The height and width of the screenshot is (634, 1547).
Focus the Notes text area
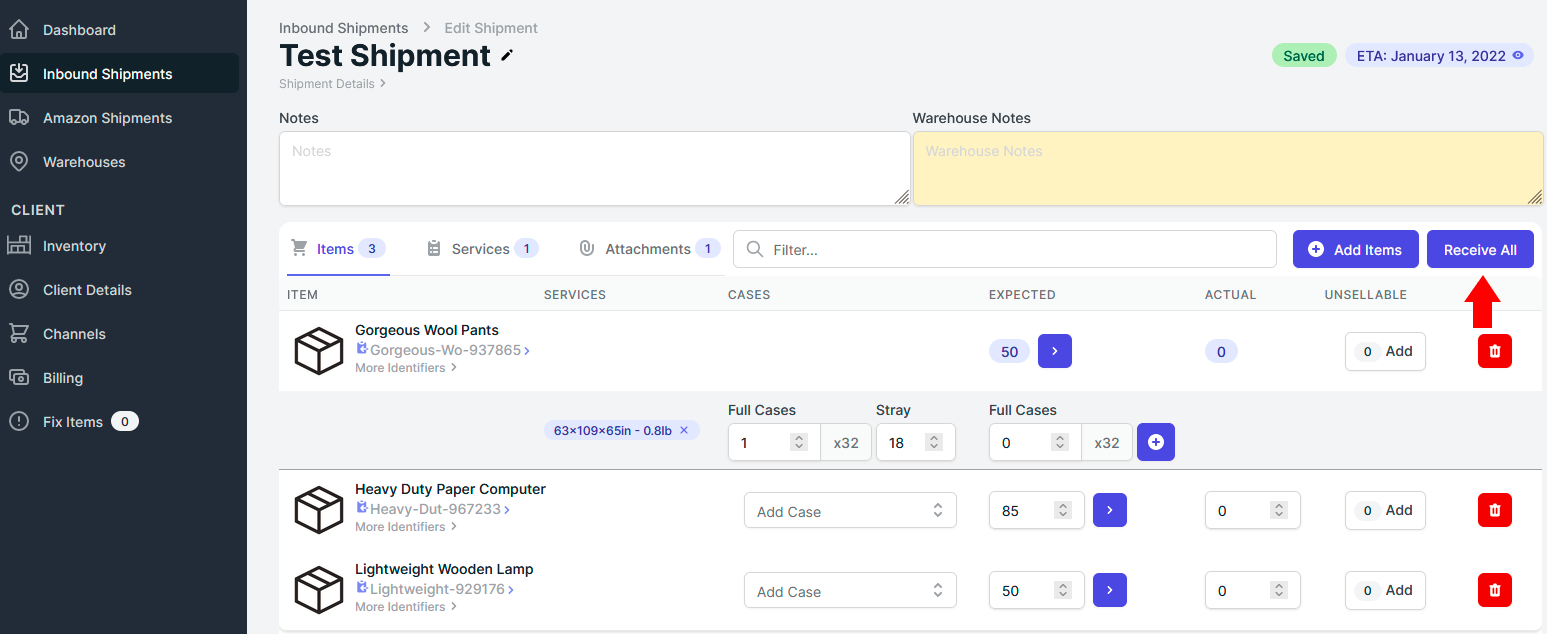(x=594, y=168)
